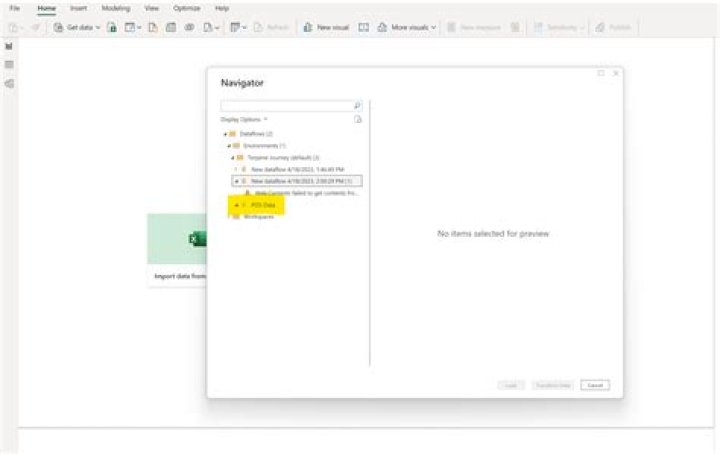Switch to Data view in sidebar

9,65
